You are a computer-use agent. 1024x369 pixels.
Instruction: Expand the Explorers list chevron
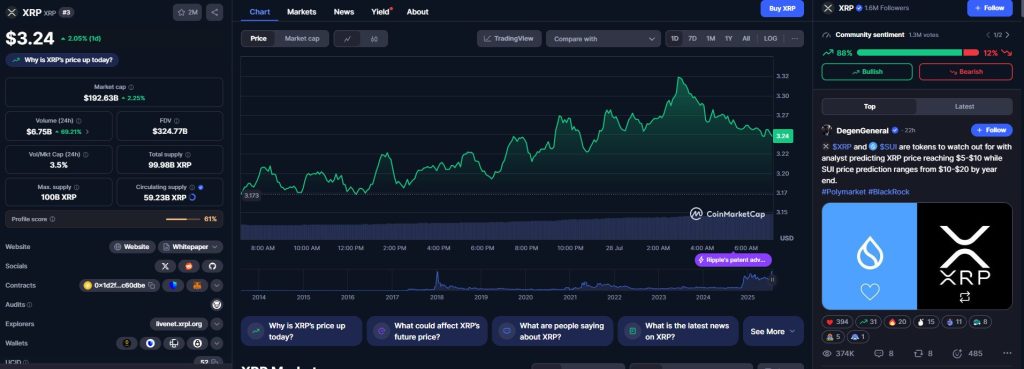tap(216, 324)
